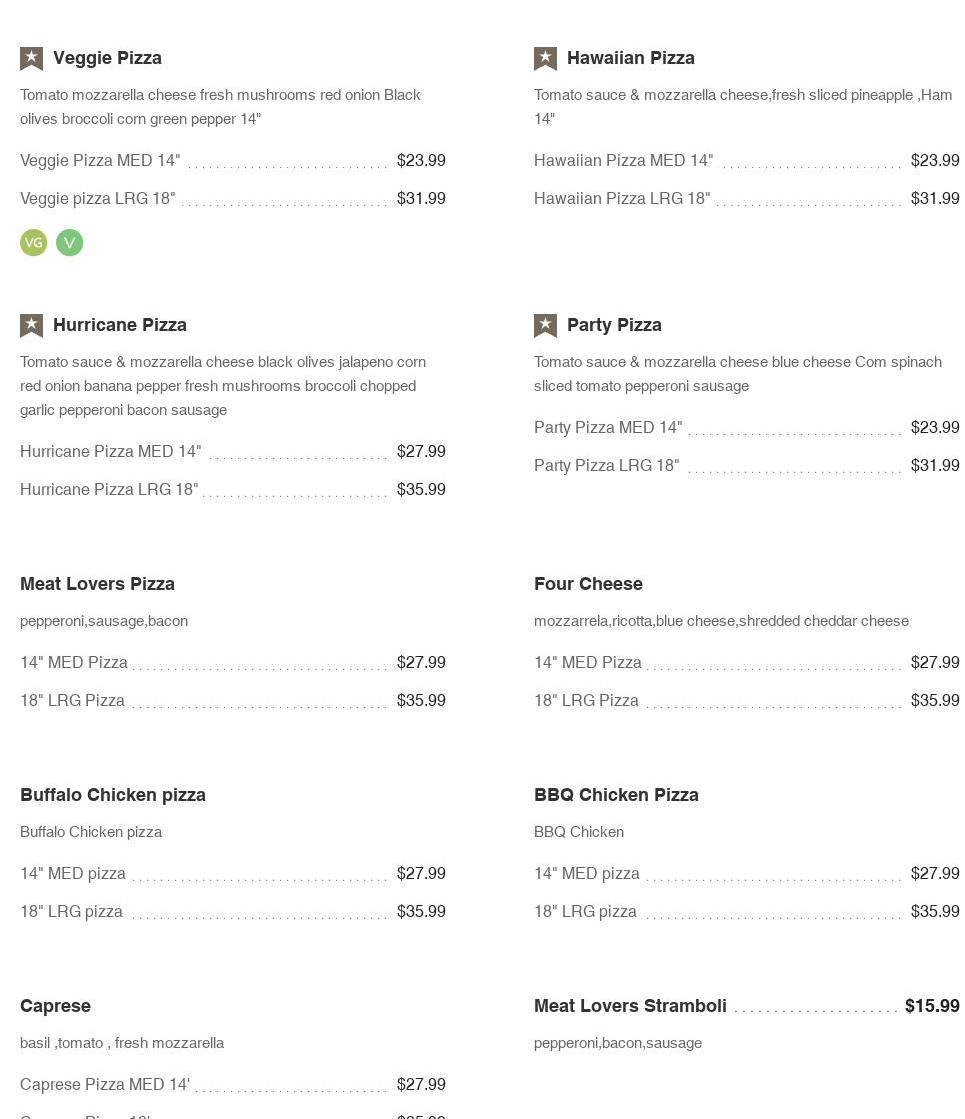This screenshot has height=1119, width=965.
Task: Select Hurricane Pizza MED 14" option
Action: pos(110,452)
